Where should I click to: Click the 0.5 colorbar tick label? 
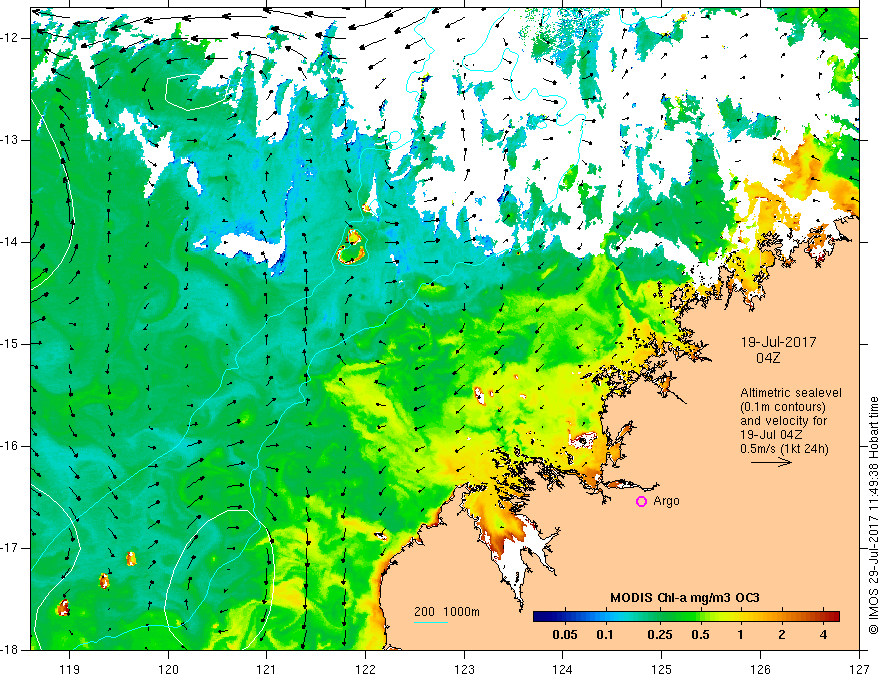(700, 635)
